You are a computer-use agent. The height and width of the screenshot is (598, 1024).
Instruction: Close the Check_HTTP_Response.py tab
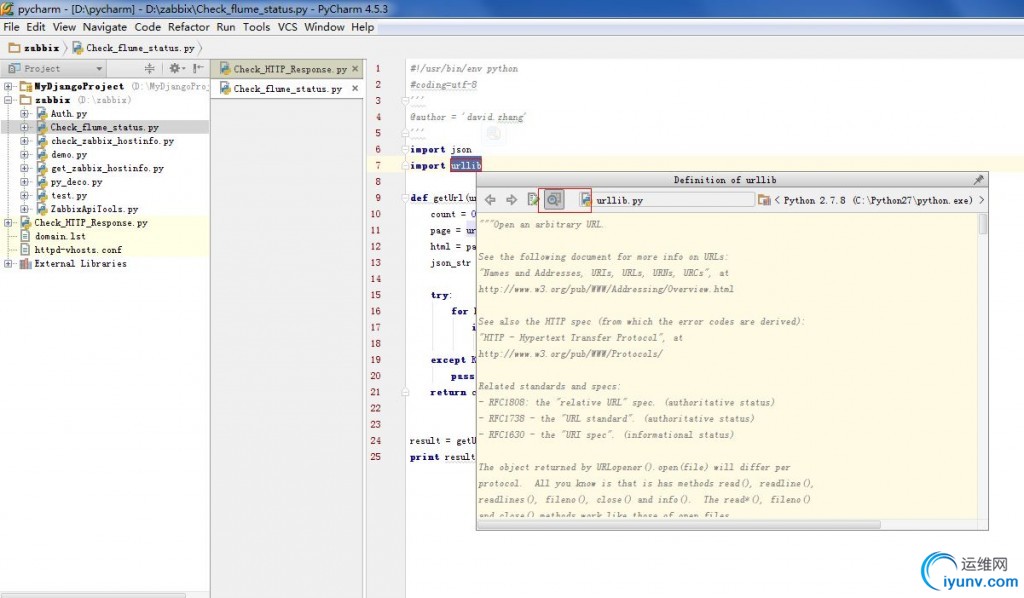tap(355, 69)
